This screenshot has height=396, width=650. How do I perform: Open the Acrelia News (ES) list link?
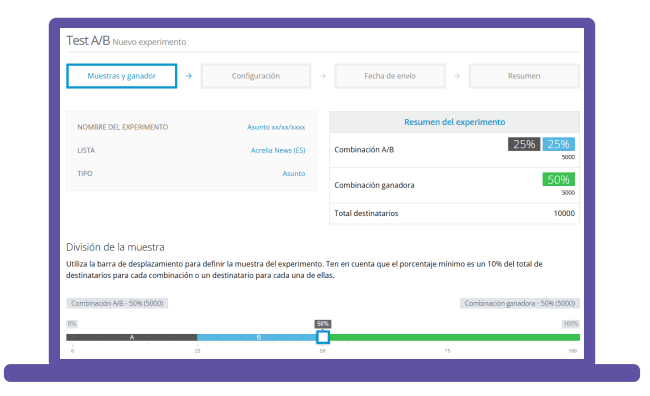click(x=278, y=150)
